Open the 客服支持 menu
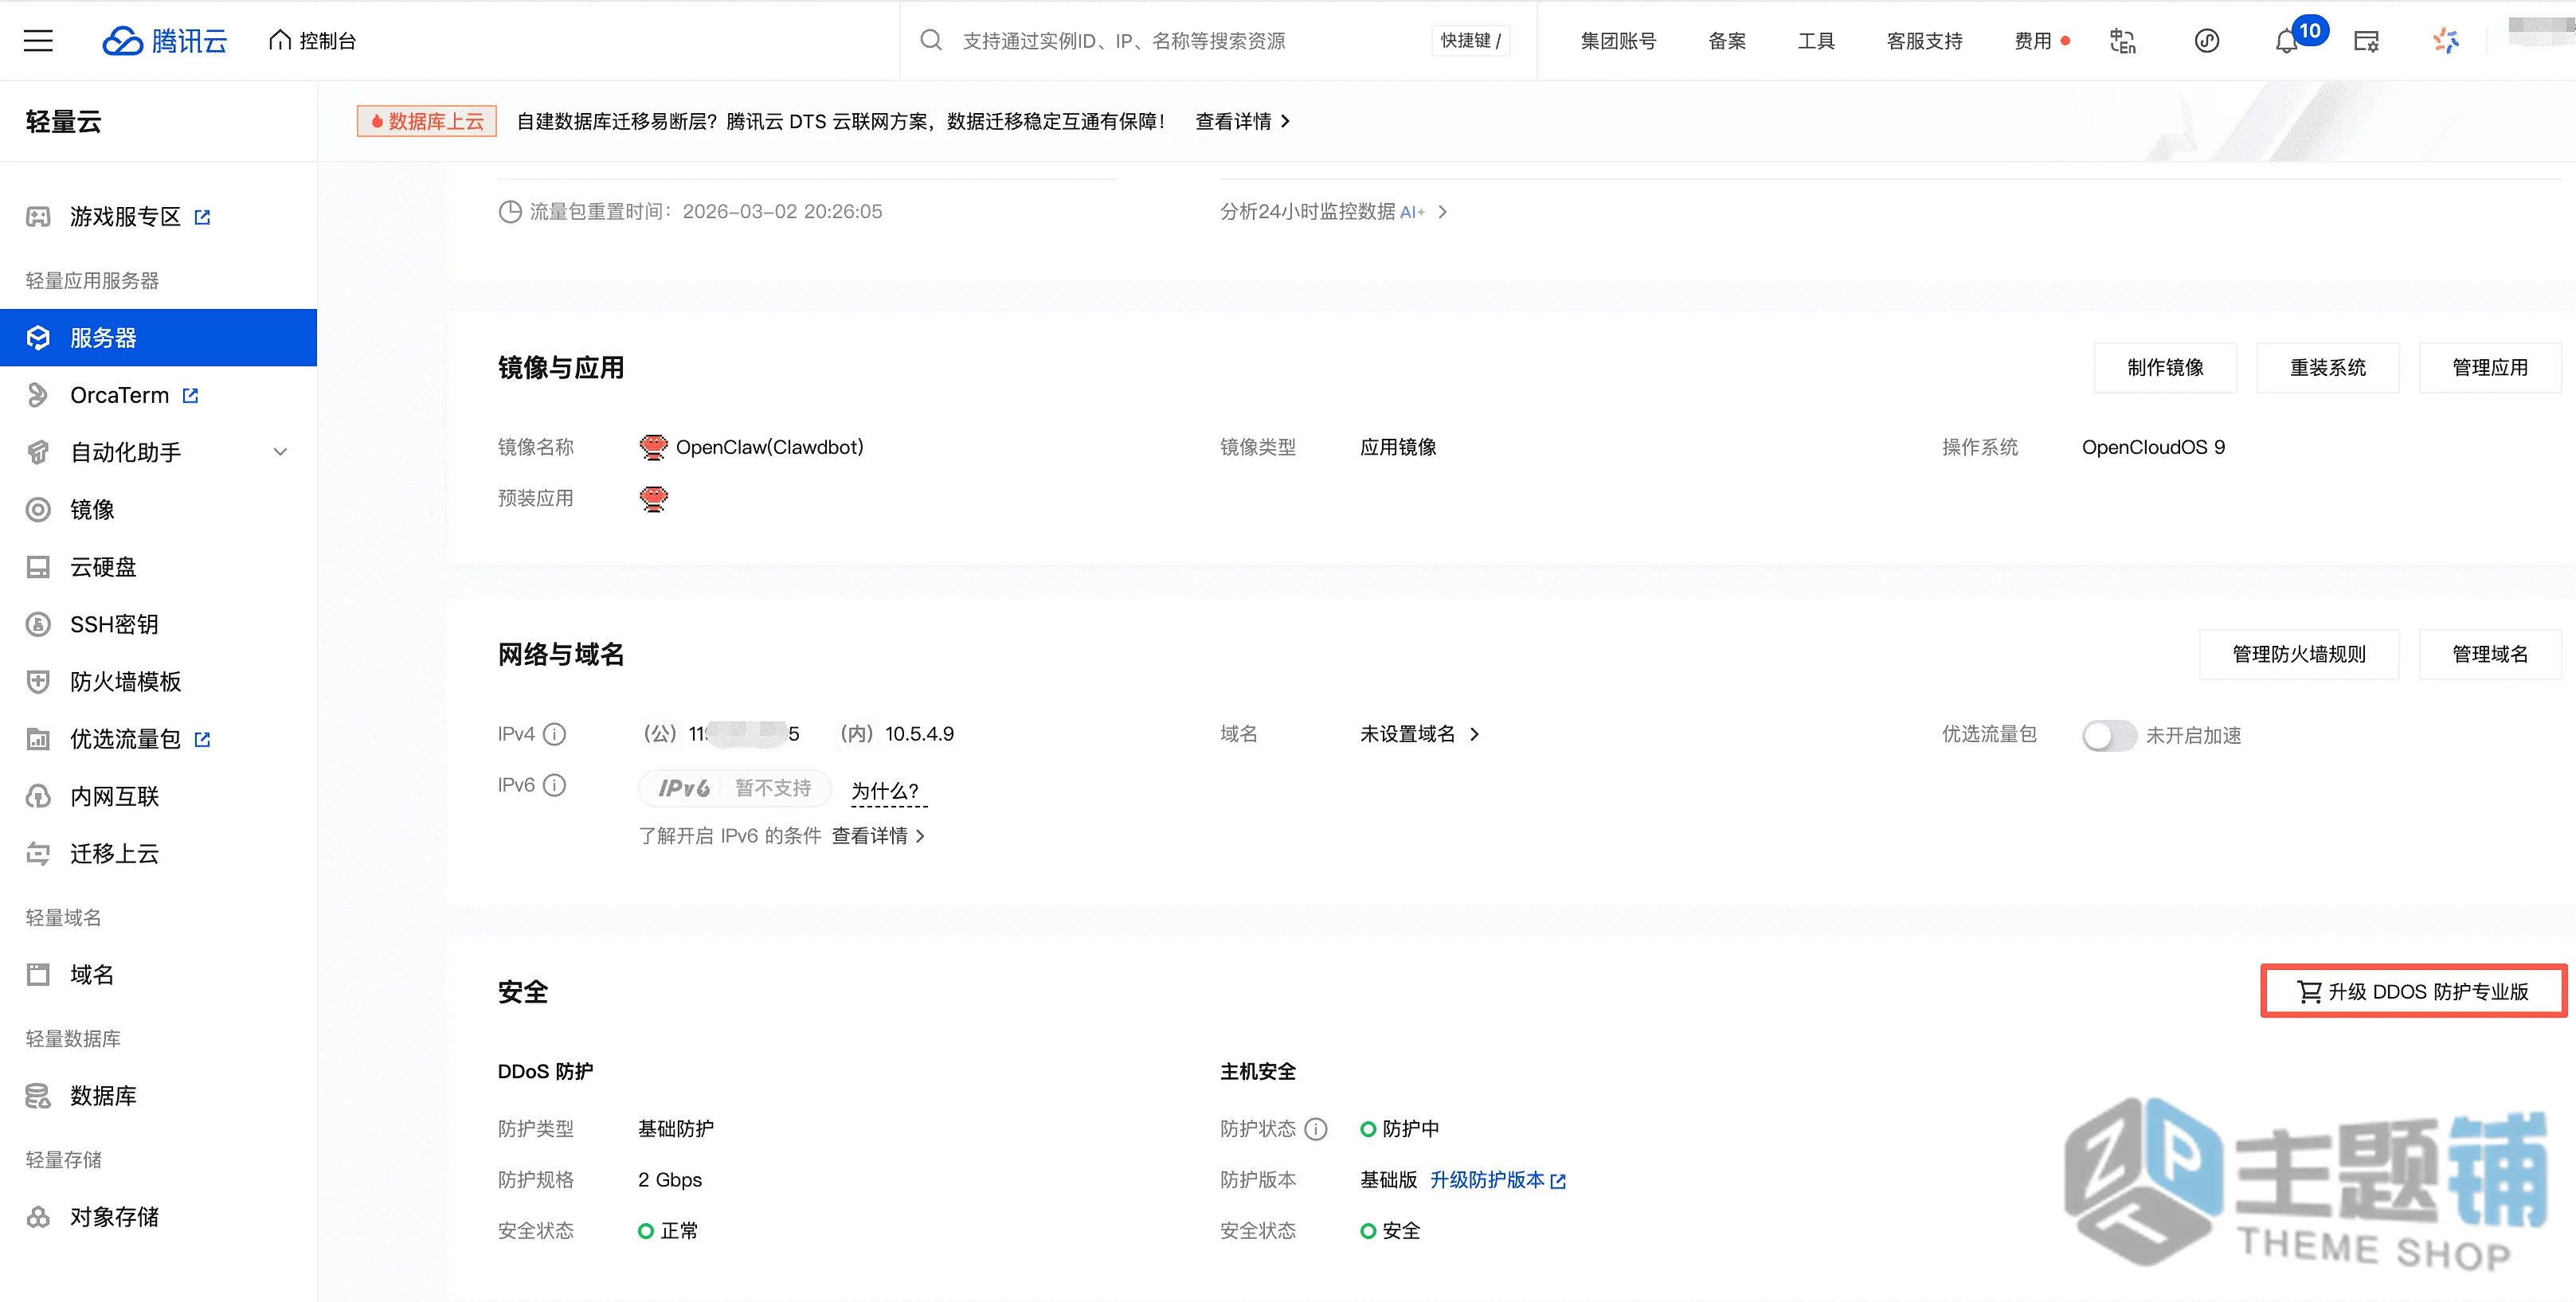This screenshot has width=2576, height=1302. (x=1924, y=41)
